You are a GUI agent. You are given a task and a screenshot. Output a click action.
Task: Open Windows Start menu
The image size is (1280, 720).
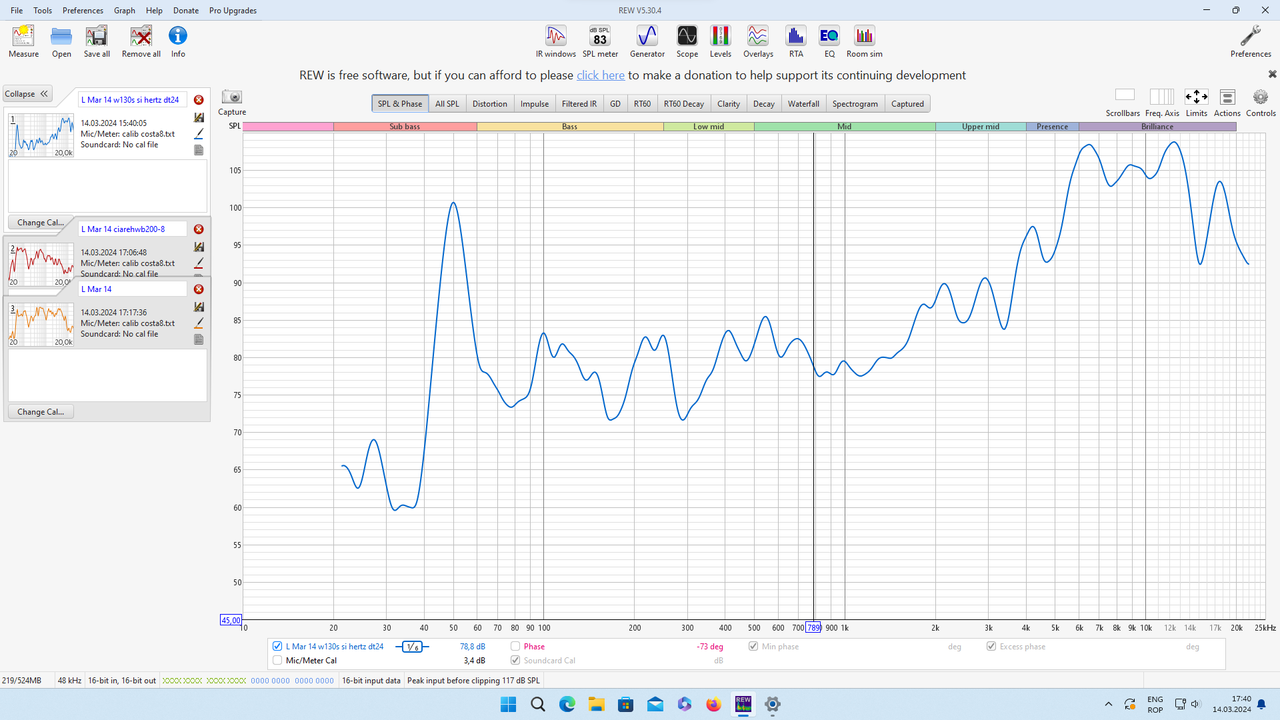click(508, 704)
